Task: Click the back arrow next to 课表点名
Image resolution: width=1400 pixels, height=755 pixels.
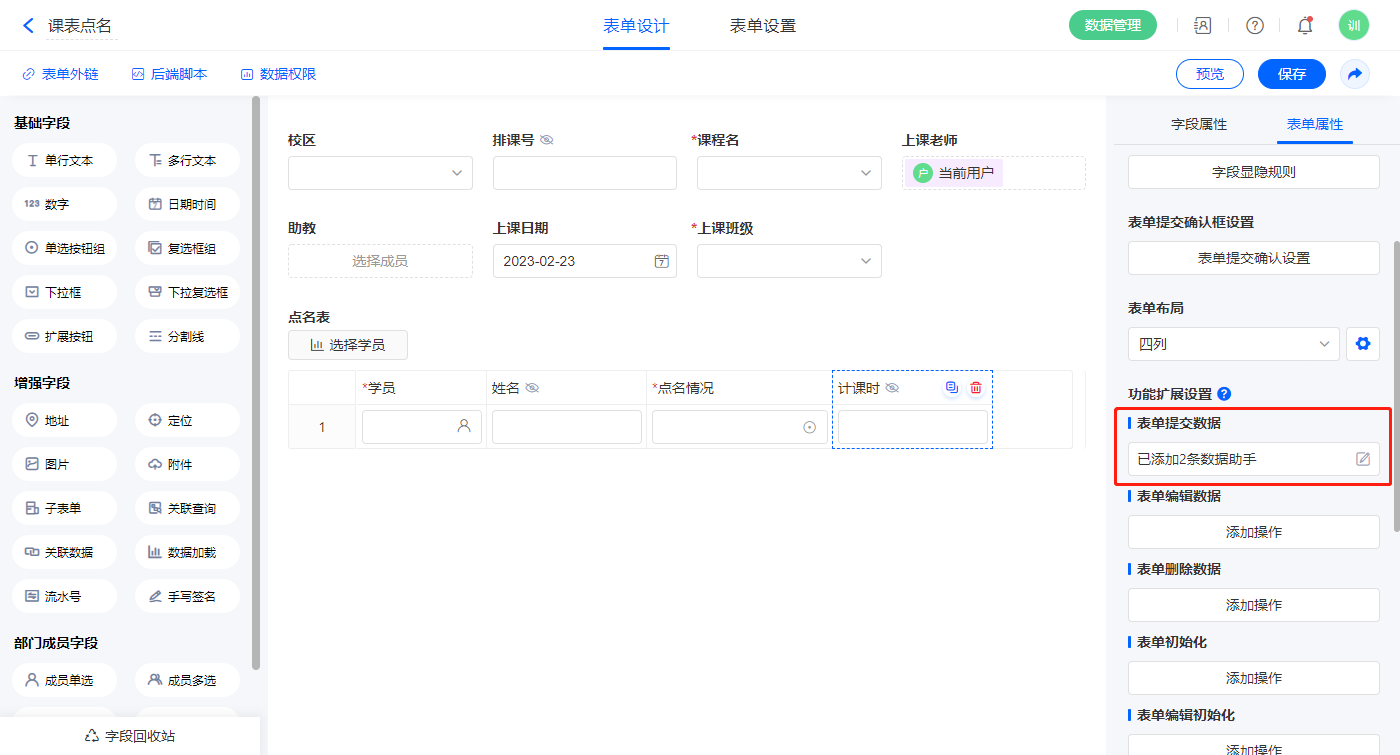Action: (x=28, y=26)
